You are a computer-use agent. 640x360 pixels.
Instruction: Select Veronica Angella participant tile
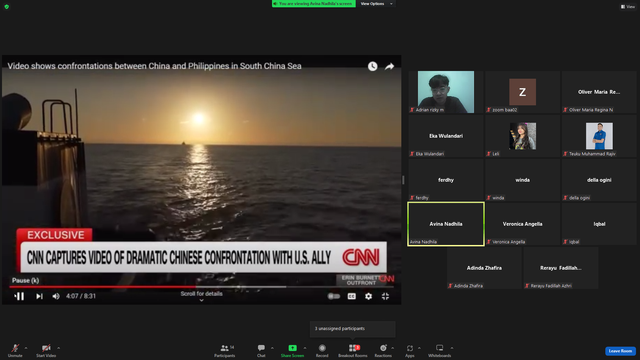tap(522, 224)
